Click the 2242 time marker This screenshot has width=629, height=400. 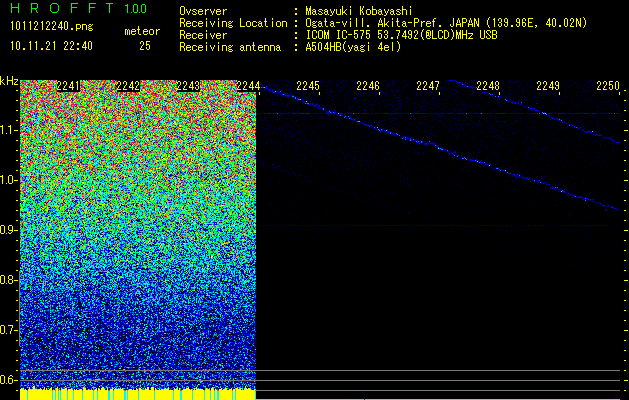pos(128,86)
